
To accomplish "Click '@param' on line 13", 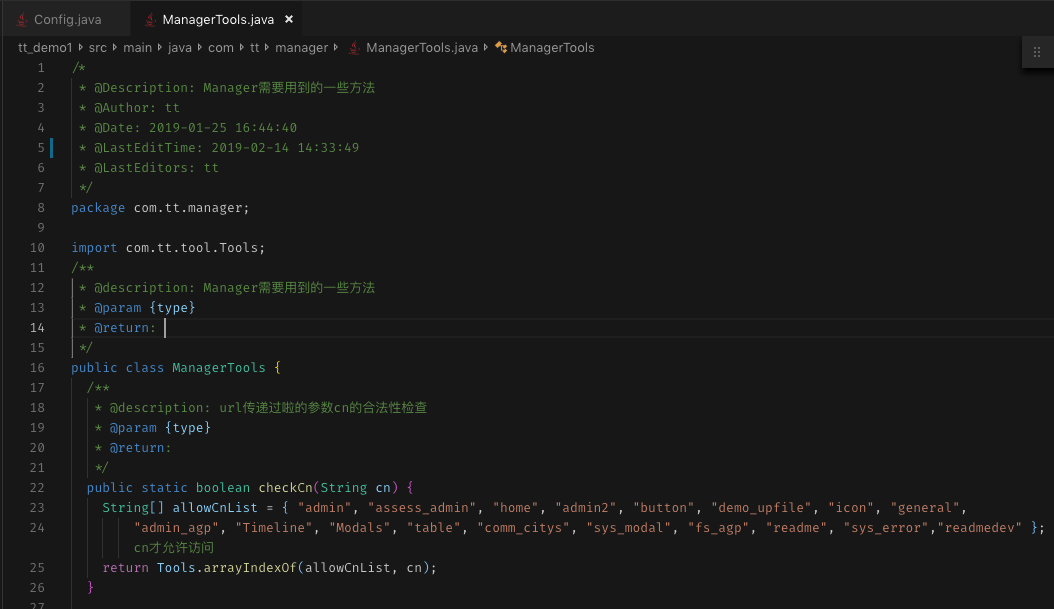I will (x=118, y=307).
